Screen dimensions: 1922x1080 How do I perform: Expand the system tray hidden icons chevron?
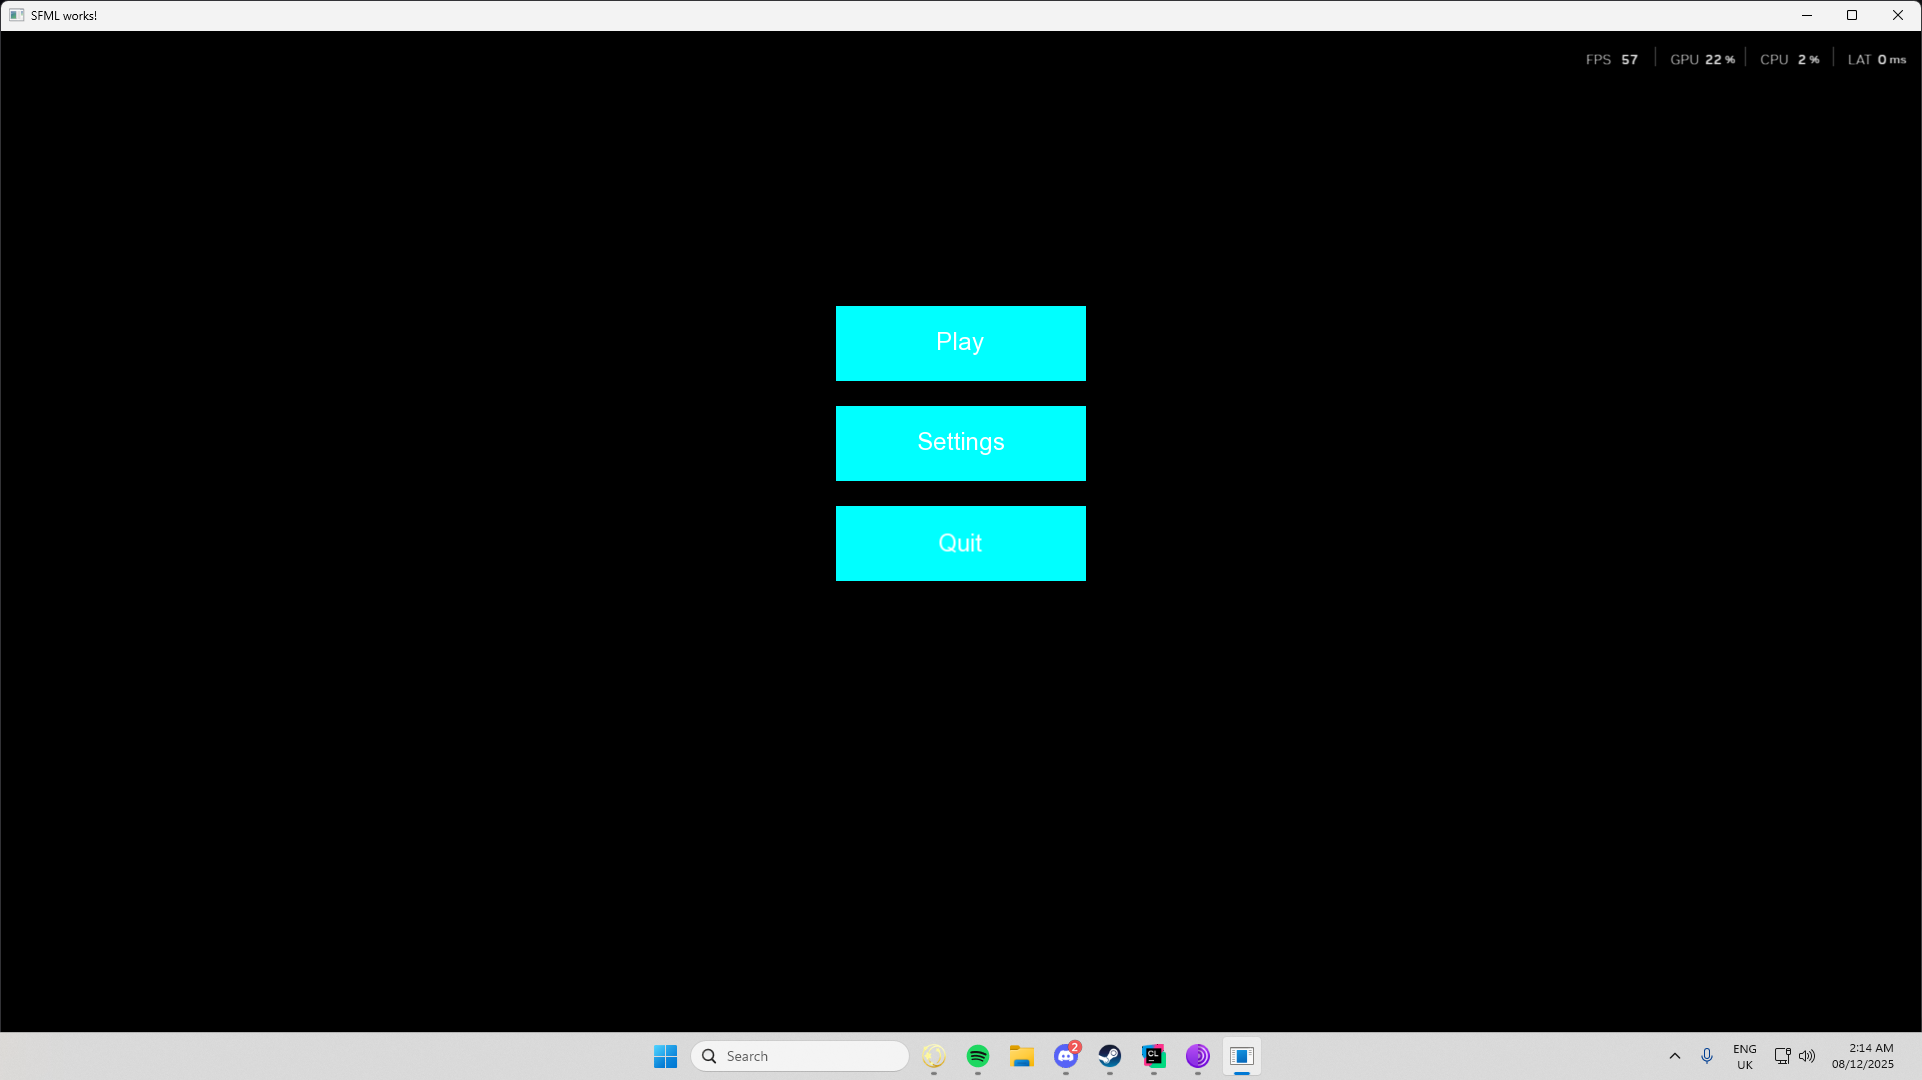coord(1675,1056)
